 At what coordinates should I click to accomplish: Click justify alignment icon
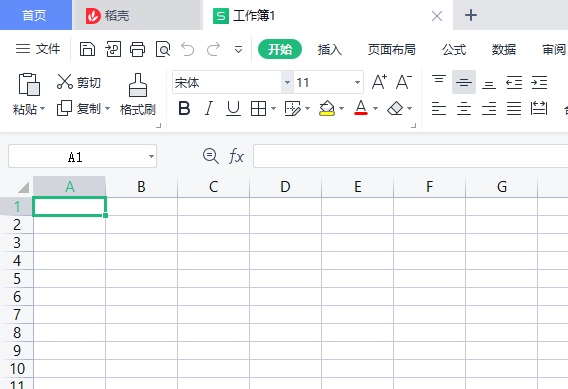click(514, 108)
